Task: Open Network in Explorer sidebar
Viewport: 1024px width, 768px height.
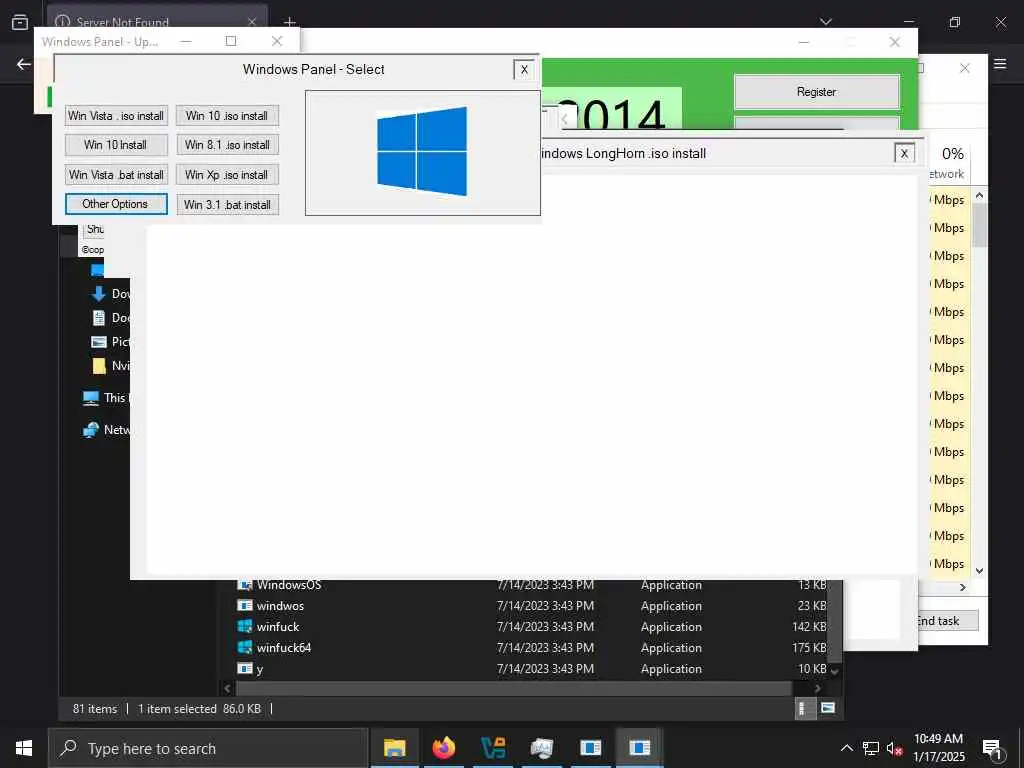Action: click(x=106, y=430)
